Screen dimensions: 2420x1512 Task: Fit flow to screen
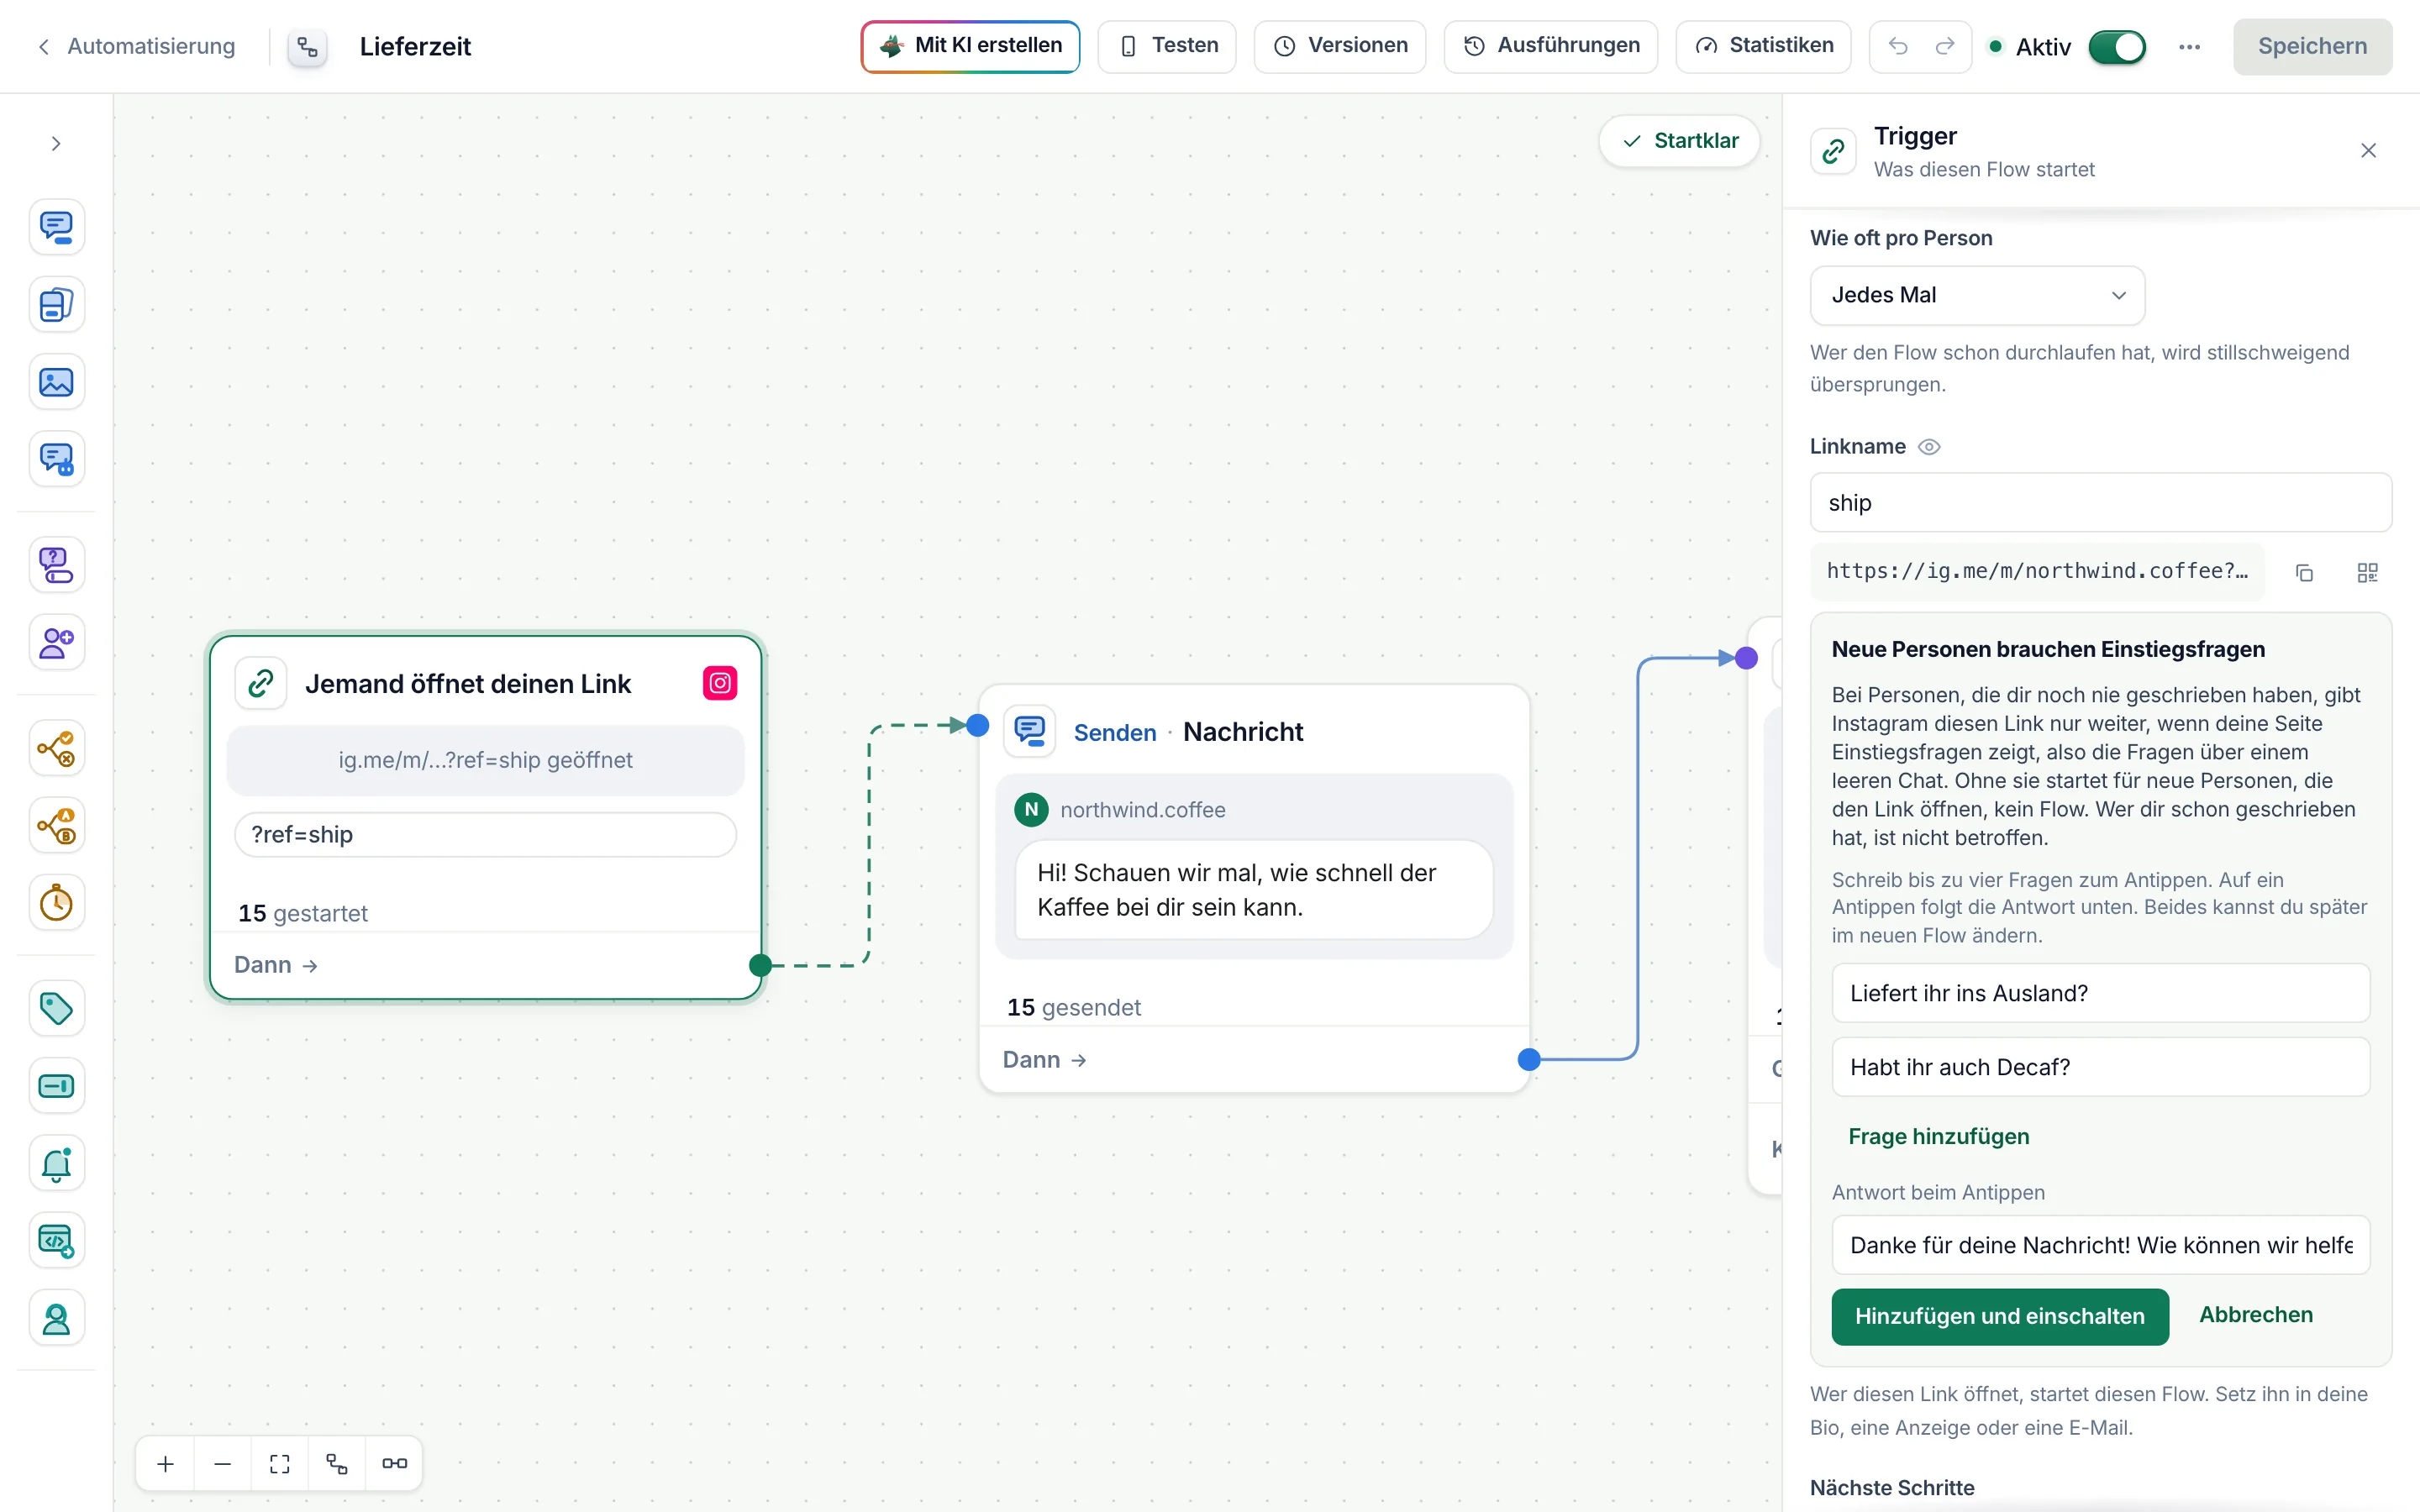pyautogui.click(x=280, y=1464)
